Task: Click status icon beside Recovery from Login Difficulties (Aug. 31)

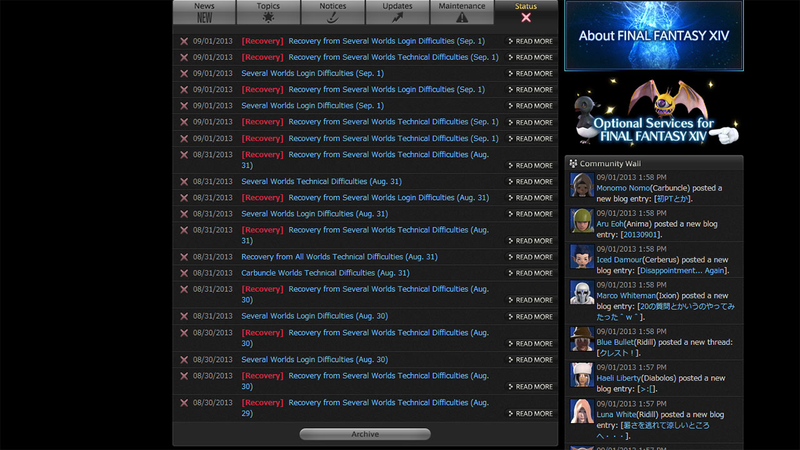Action: coord(184,197)
